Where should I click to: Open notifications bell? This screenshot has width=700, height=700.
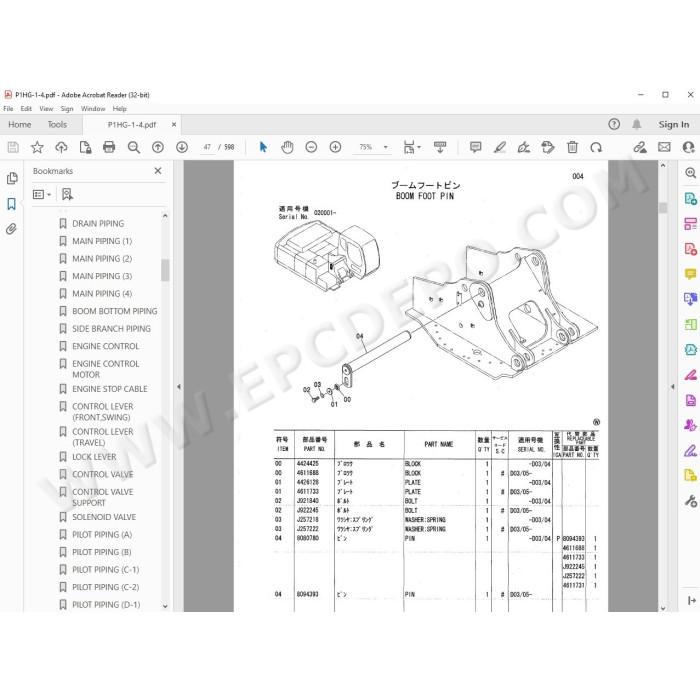637,124
